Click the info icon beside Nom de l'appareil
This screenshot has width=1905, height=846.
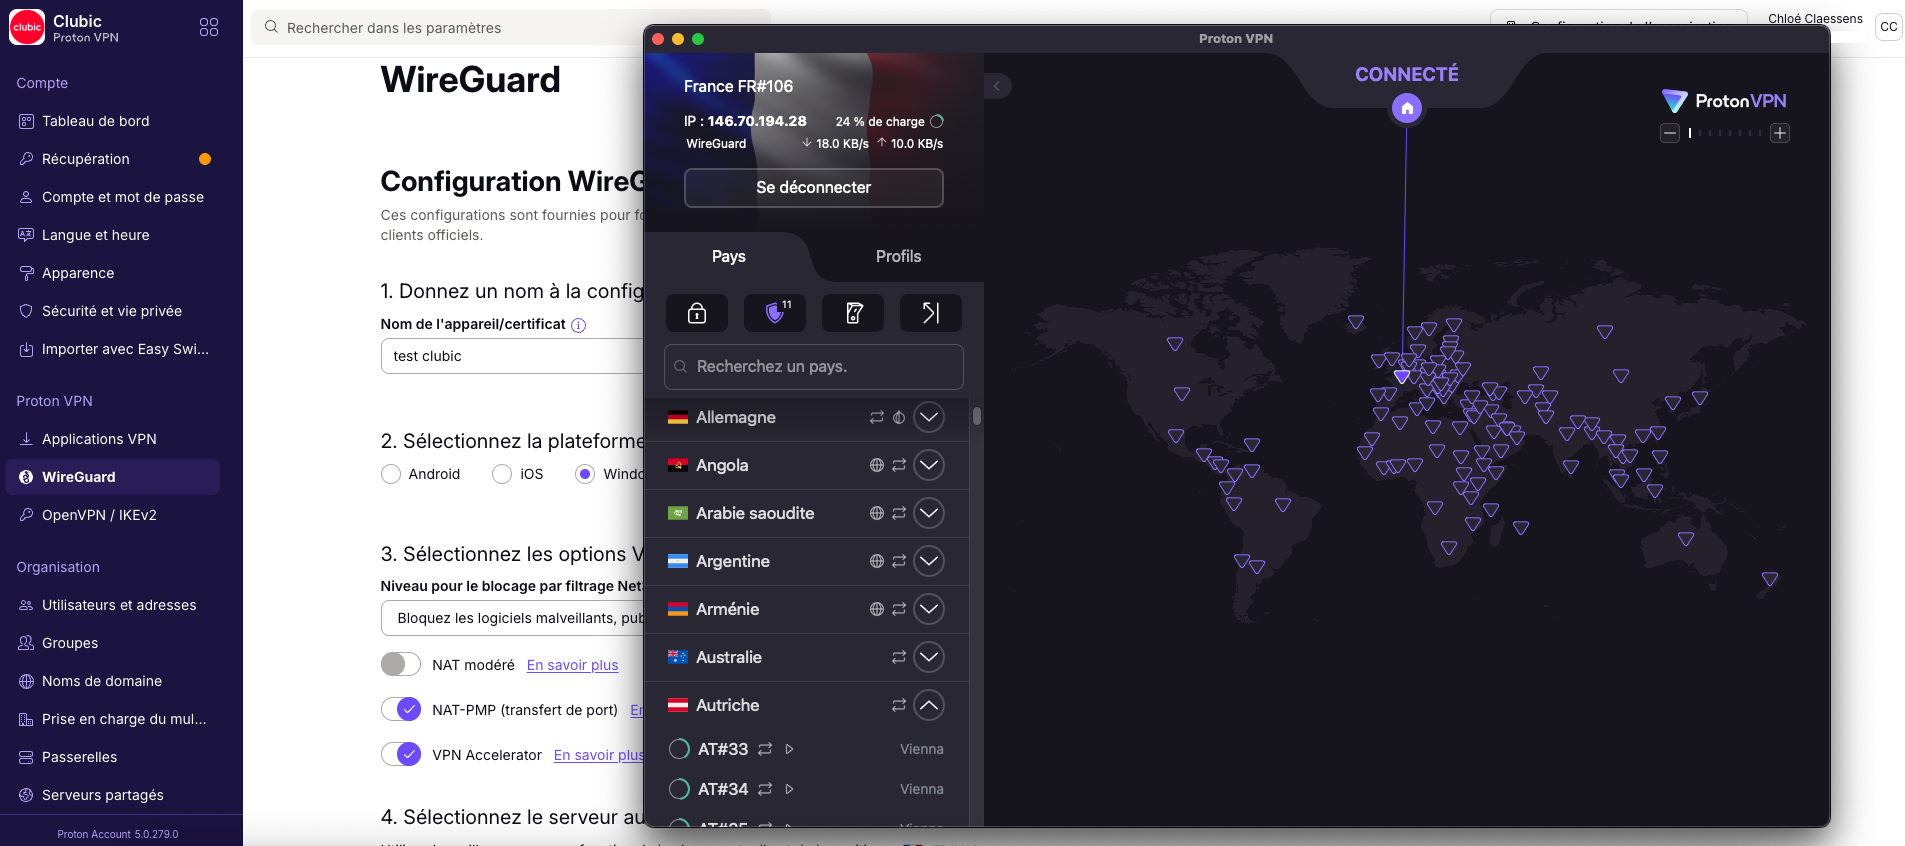[x=578, y=325]
